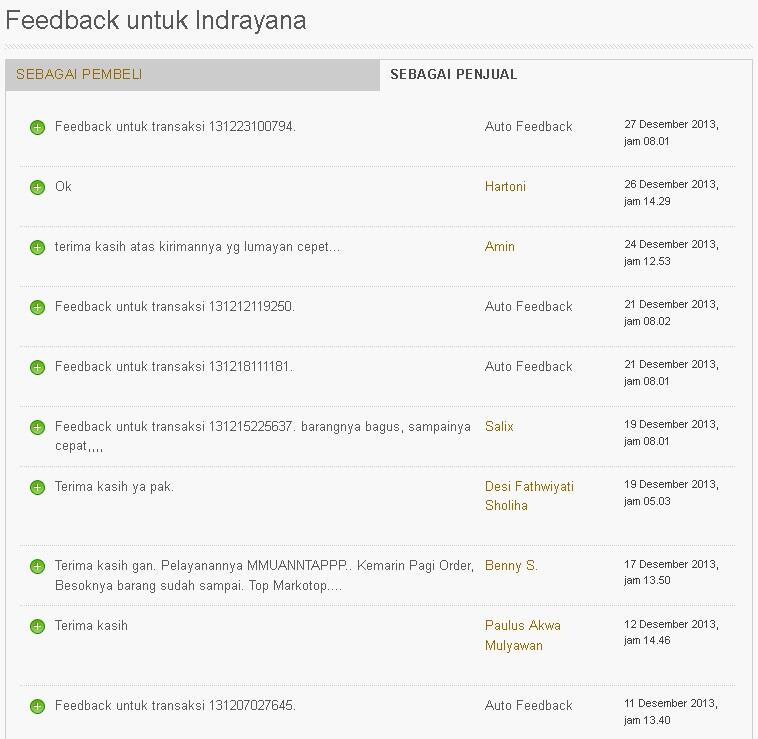Click green plus icon for transaksi 131207027645
This screenshot has width=758, height=739.
click(x=37, y=706)
